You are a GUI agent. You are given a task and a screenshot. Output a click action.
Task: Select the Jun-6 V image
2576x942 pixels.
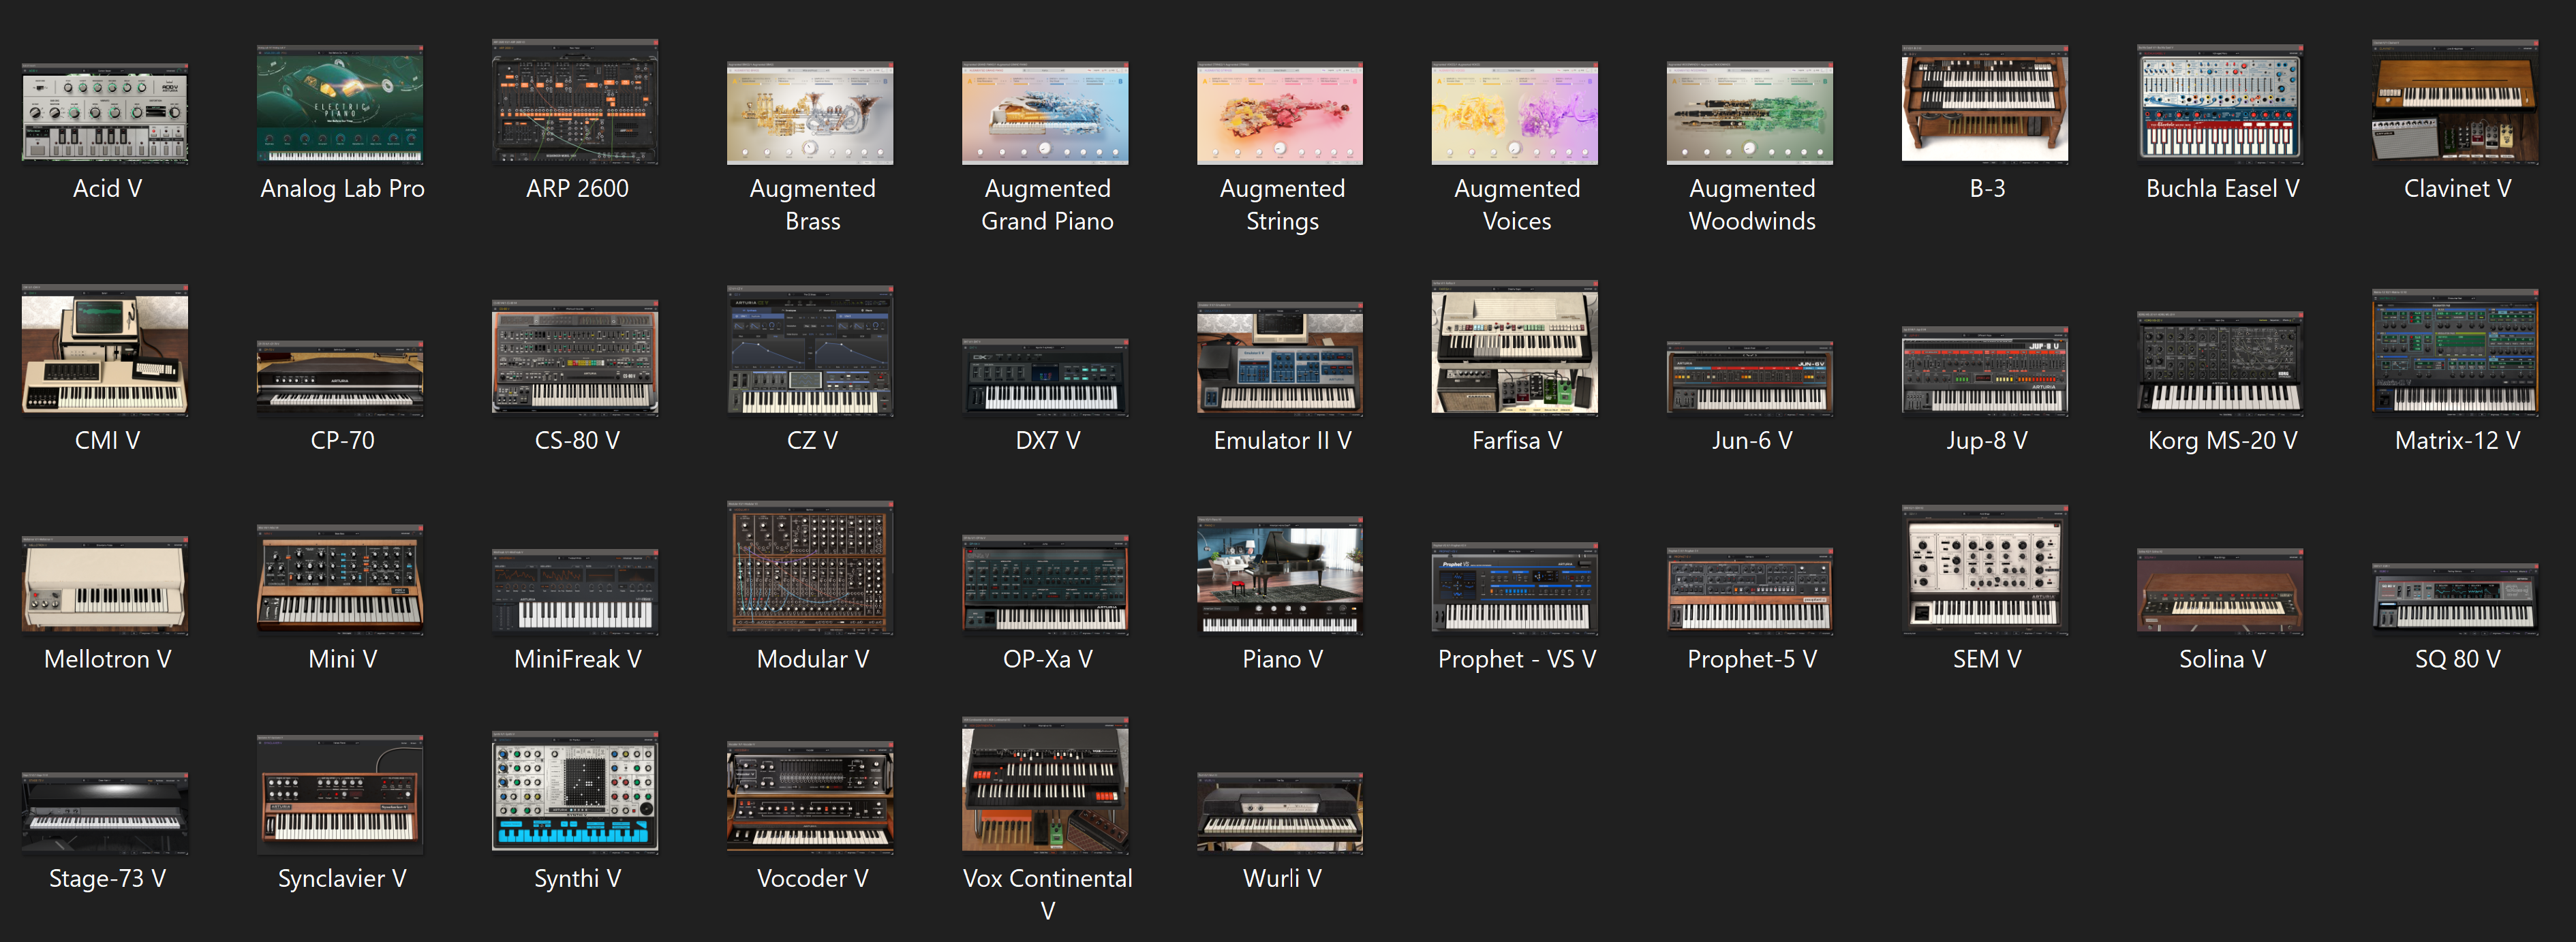point(1750,379)
